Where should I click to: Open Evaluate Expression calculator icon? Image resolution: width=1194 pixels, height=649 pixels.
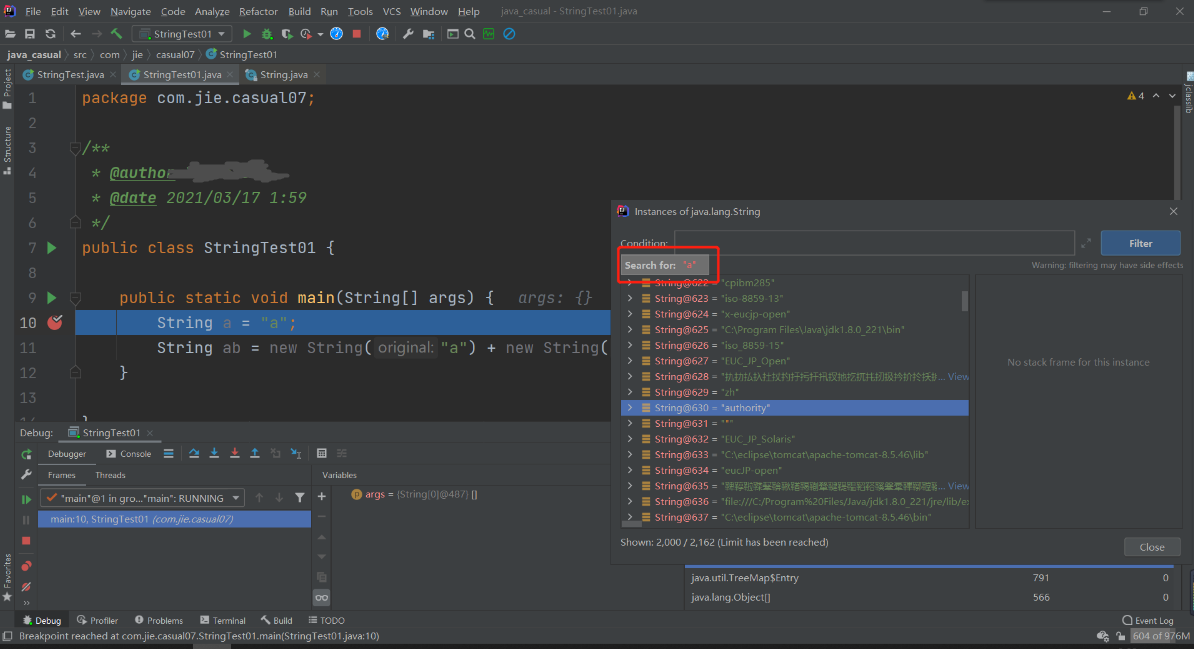[321, 453]
